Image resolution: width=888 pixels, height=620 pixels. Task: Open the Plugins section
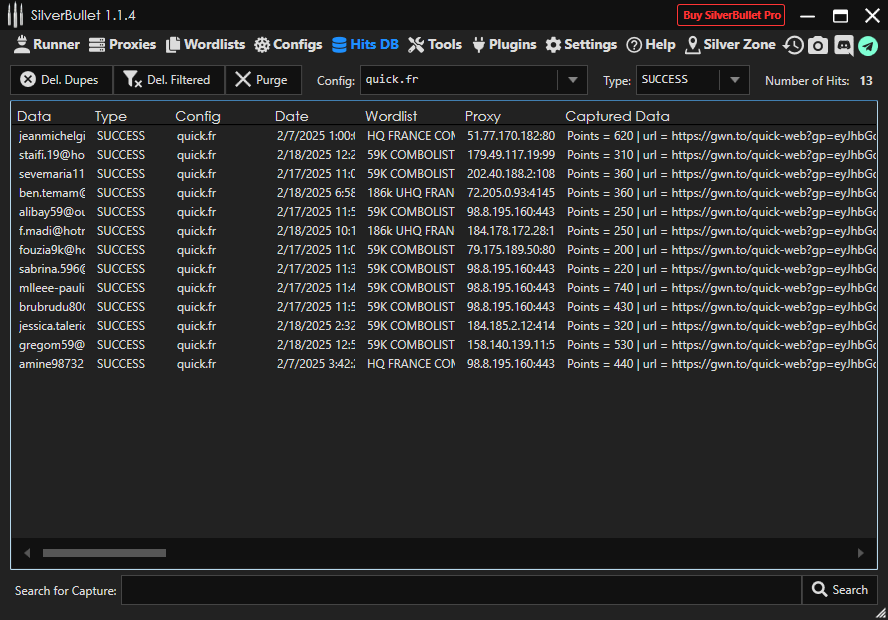503,45
